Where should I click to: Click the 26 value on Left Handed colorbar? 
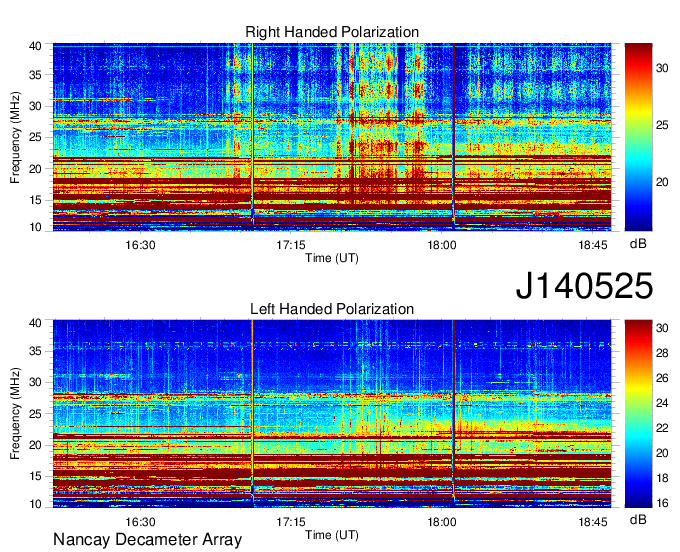662,379
